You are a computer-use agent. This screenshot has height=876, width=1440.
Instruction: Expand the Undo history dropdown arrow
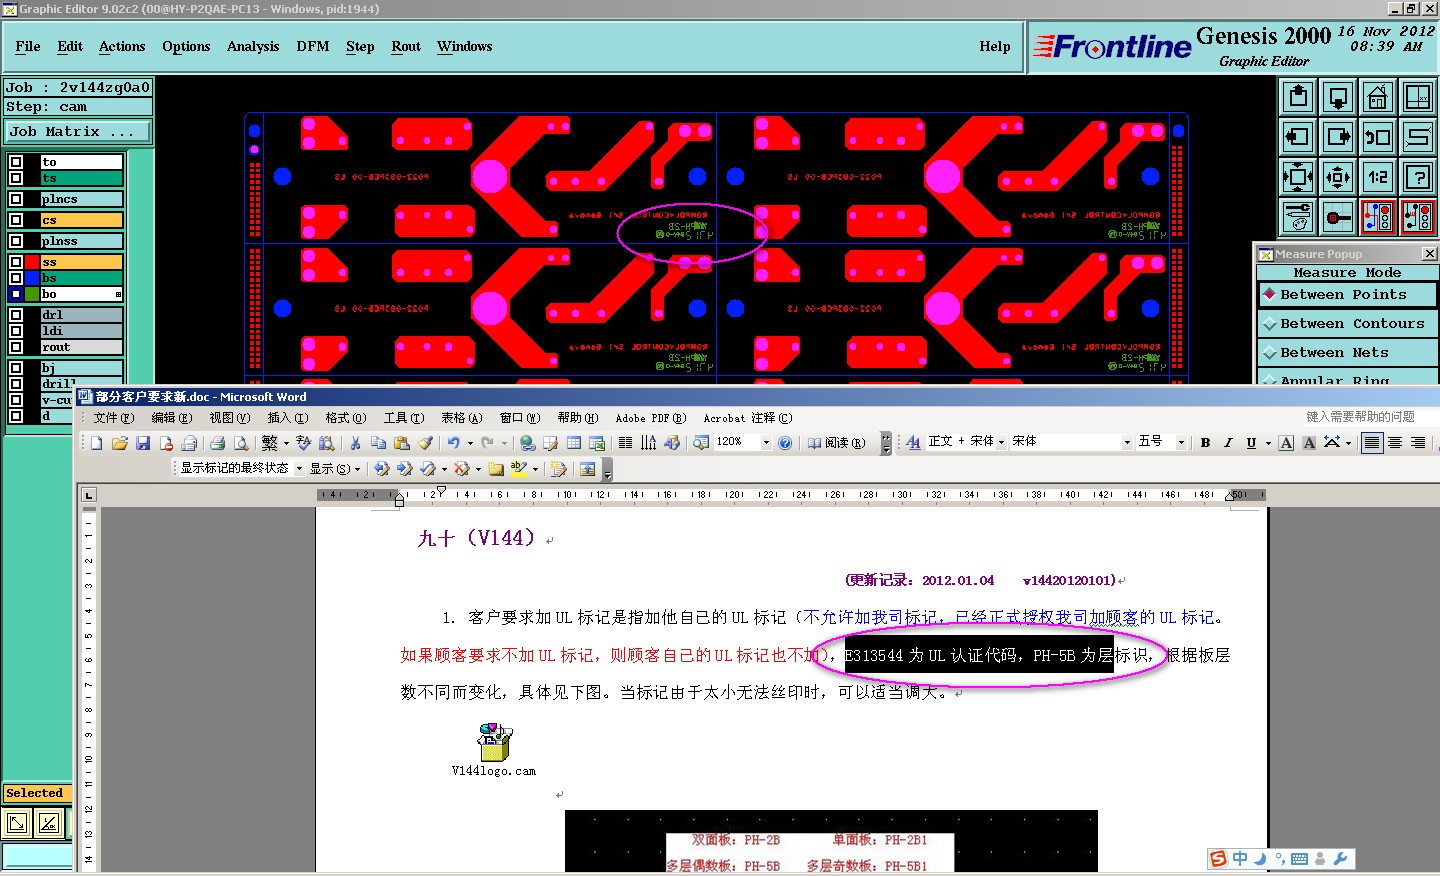coord(470,443)
